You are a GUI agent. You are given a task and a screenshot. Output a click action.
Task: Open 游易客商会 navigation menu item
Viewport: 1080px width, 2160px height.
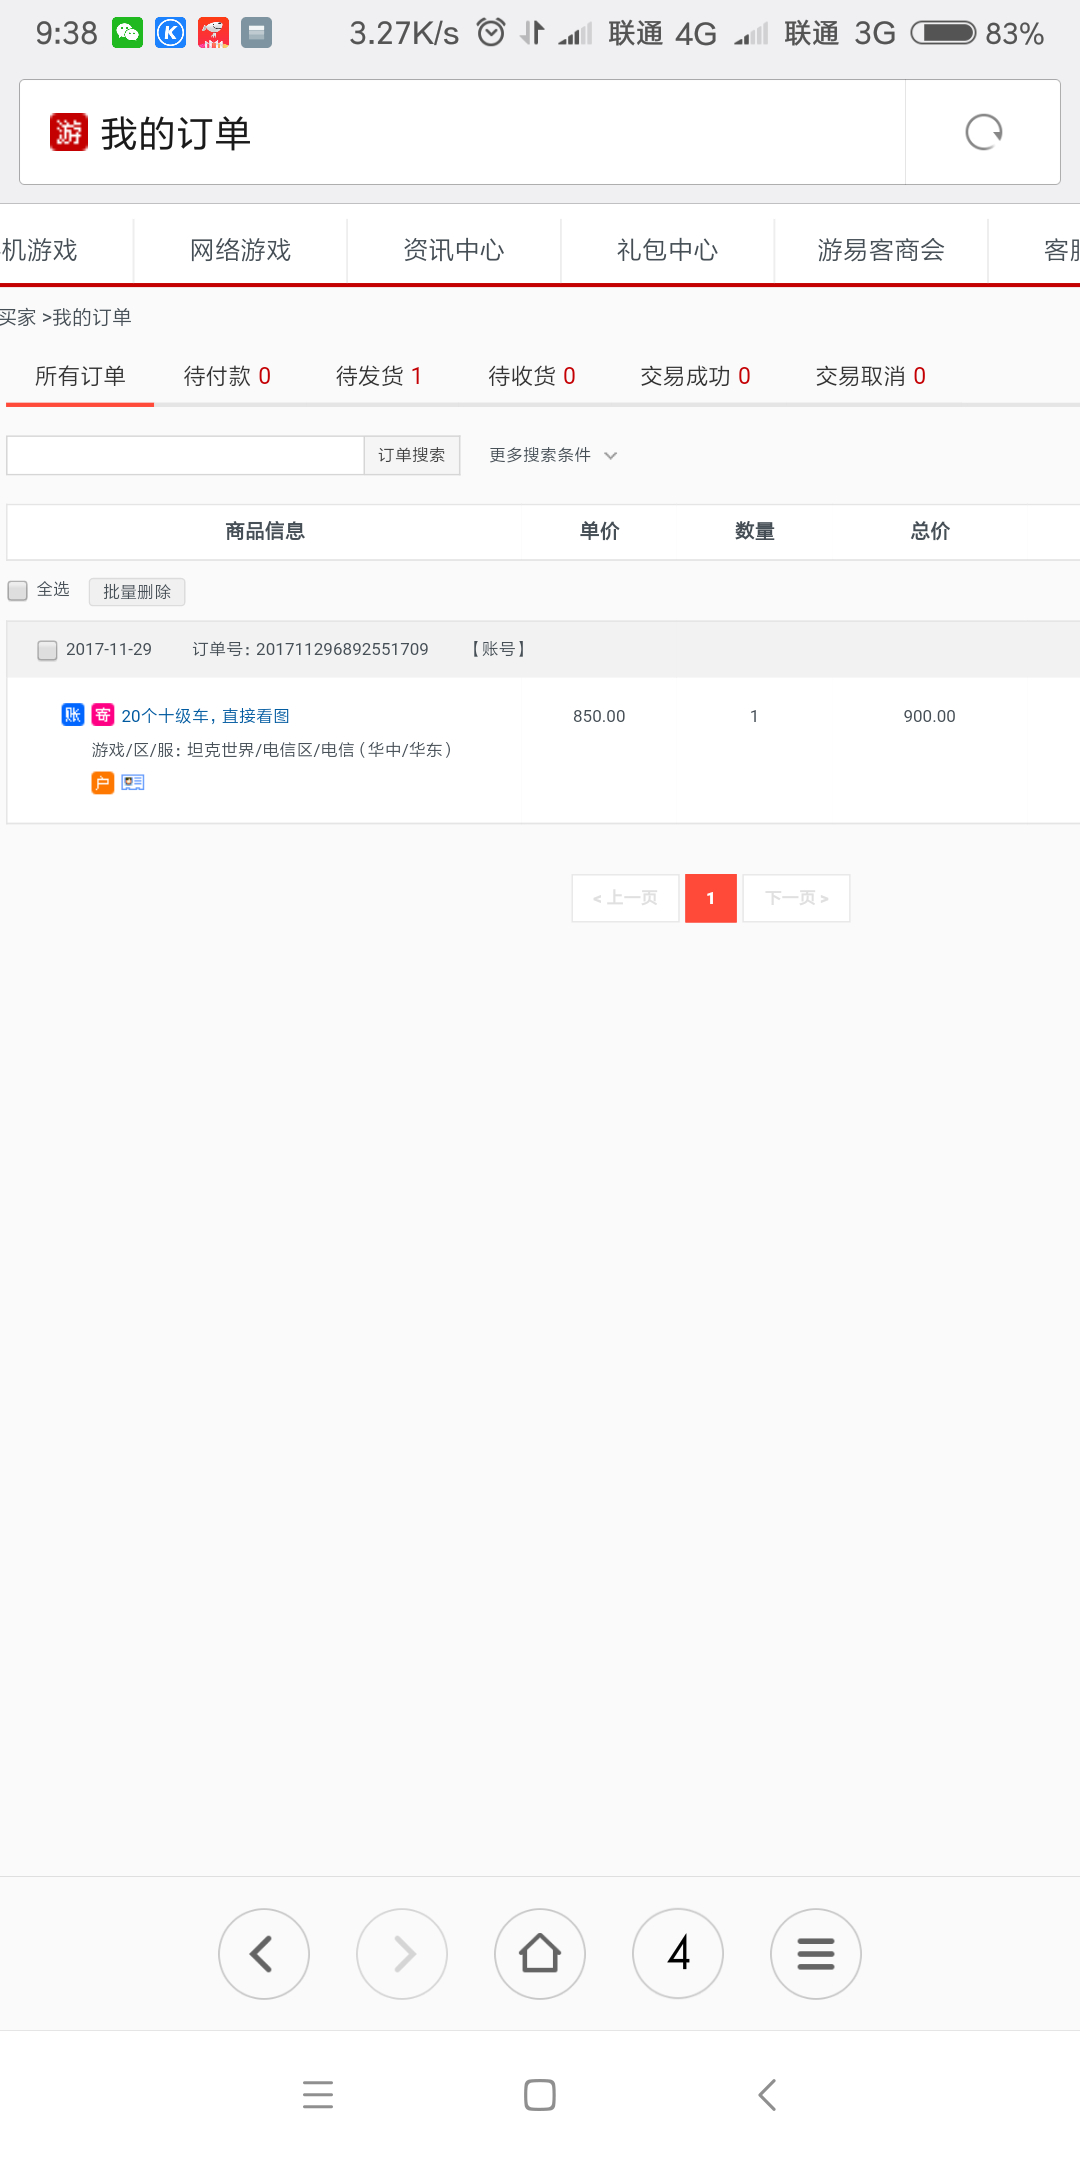coord(881,250)
